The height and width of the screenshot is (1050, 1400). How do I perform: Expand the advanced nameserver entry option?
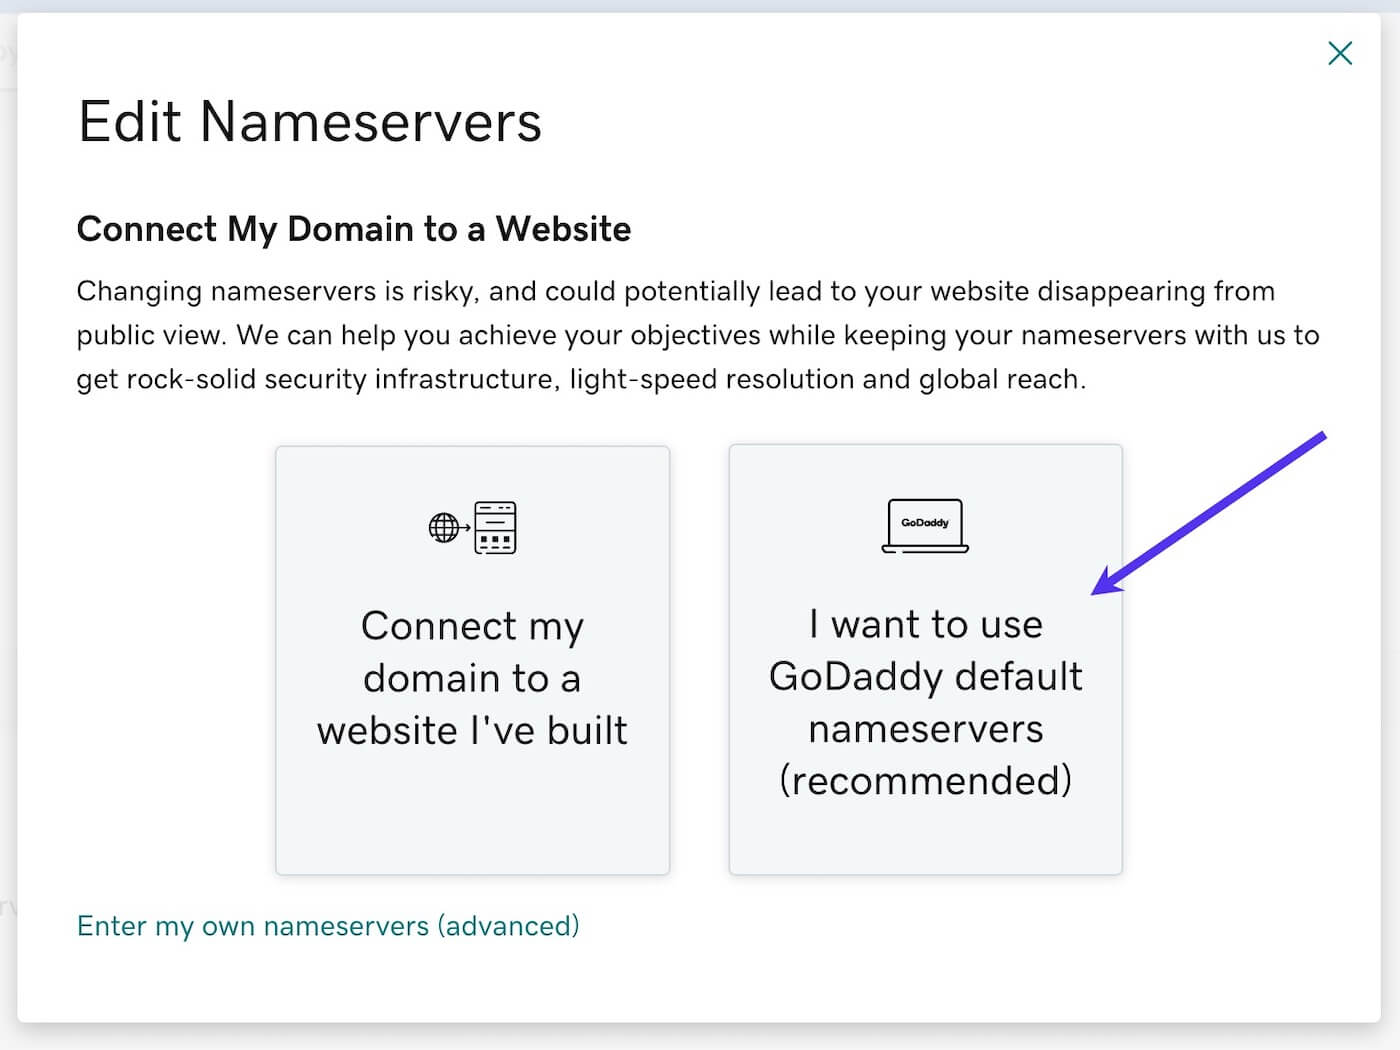(x=327, y=926)
